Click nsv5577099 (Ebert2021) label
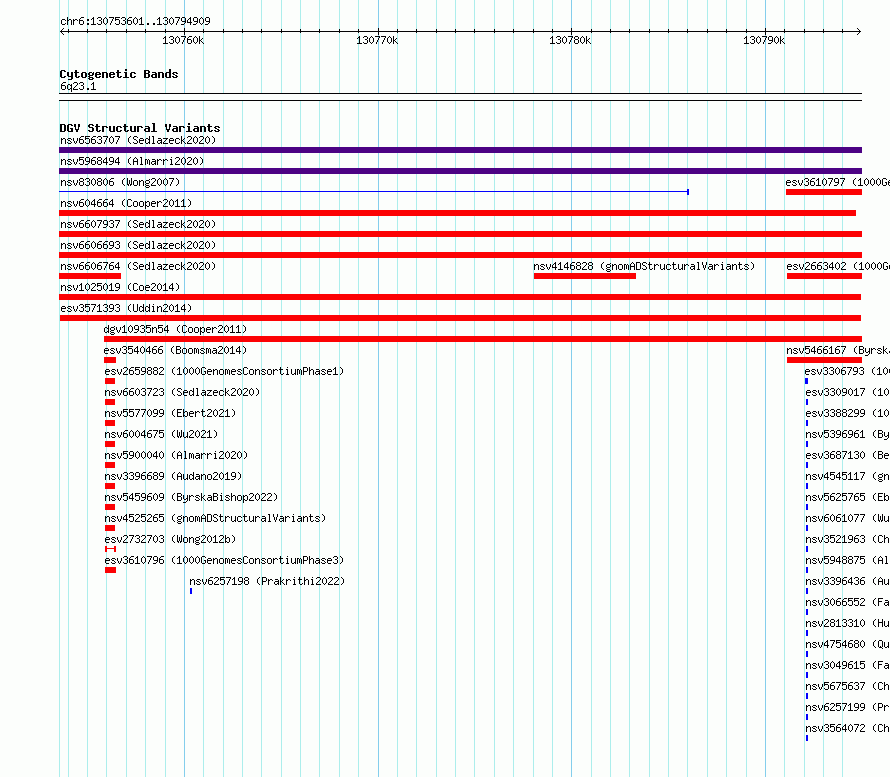This screenshot has width=890, height=777. click(x=170, y=413)
